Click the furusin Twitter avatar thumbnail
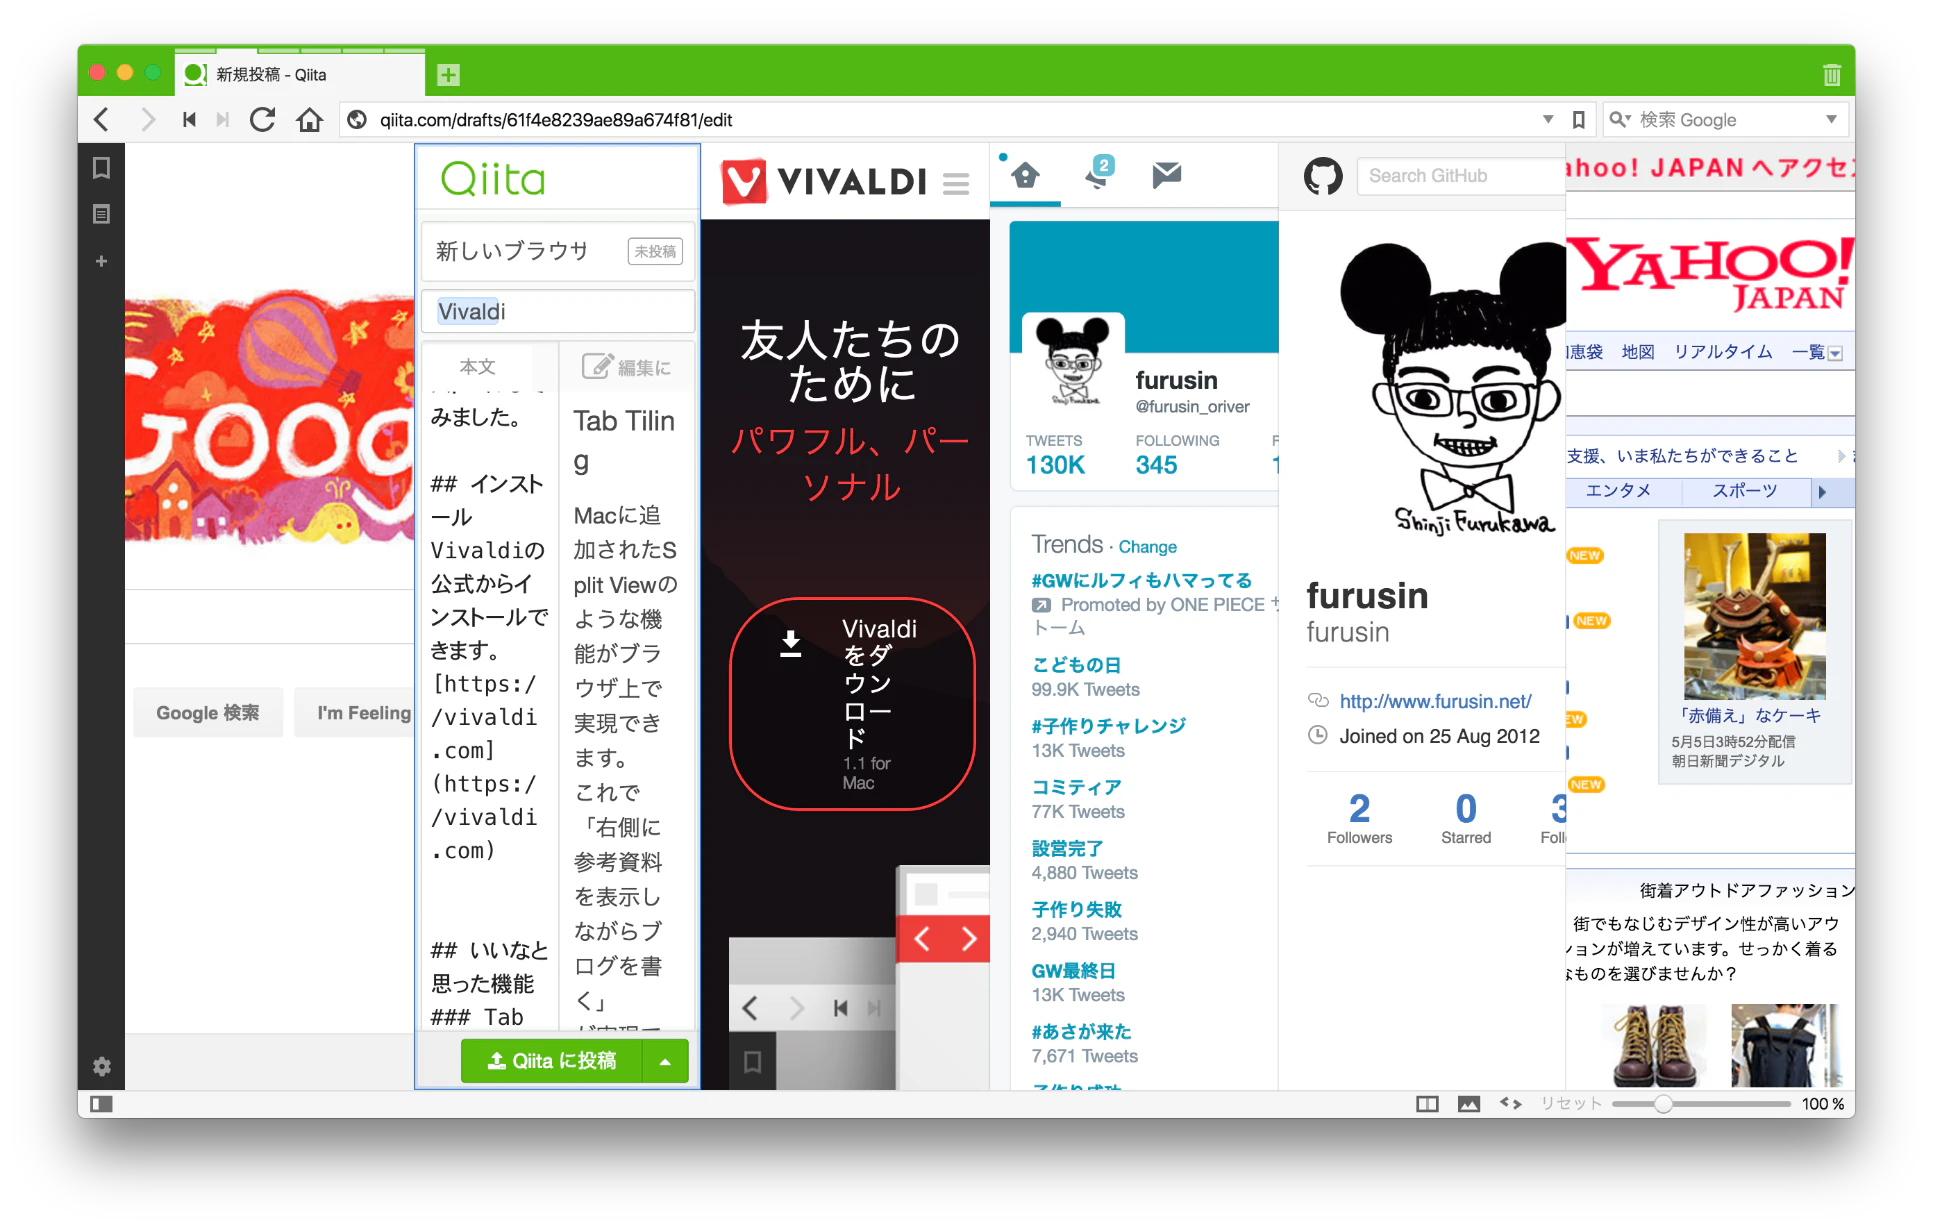Image resolution: width=1933 pixels, height=1229 pixels. [1073, 361]
